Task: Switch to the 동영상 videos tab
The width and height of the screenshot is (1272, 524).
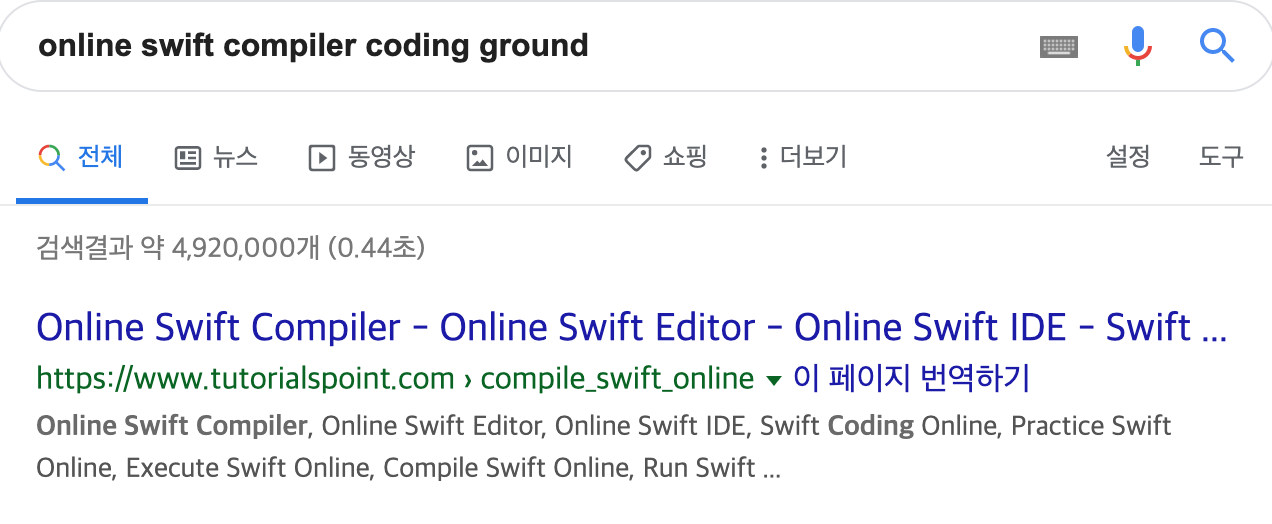Action: coord(361,157)
